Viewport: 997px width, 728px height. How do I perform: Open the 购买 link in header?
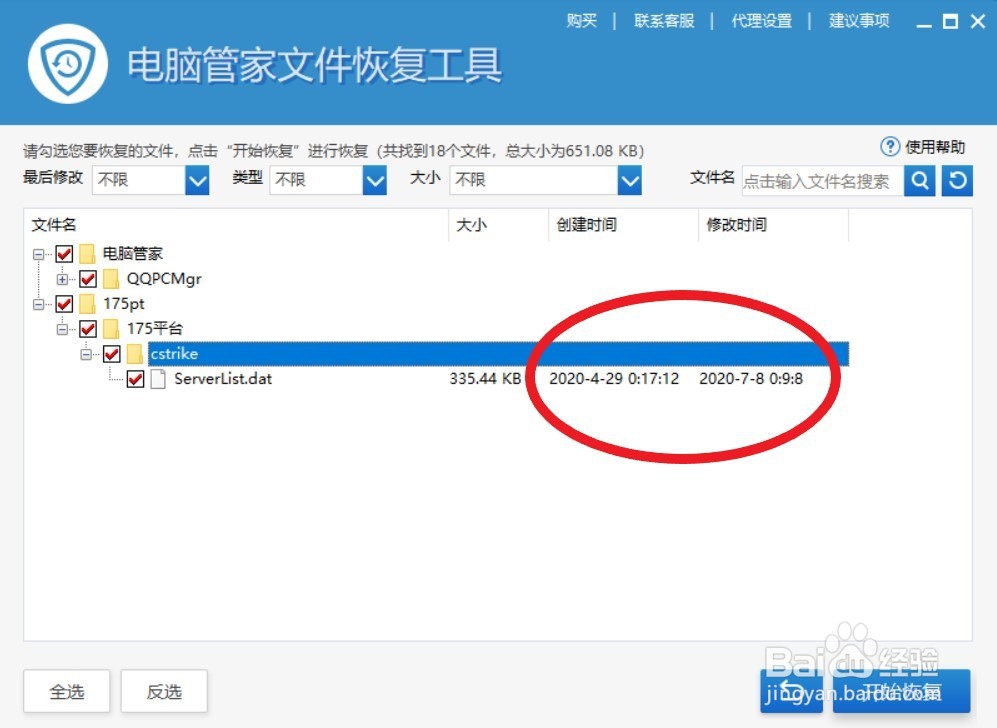pos(582,21)
